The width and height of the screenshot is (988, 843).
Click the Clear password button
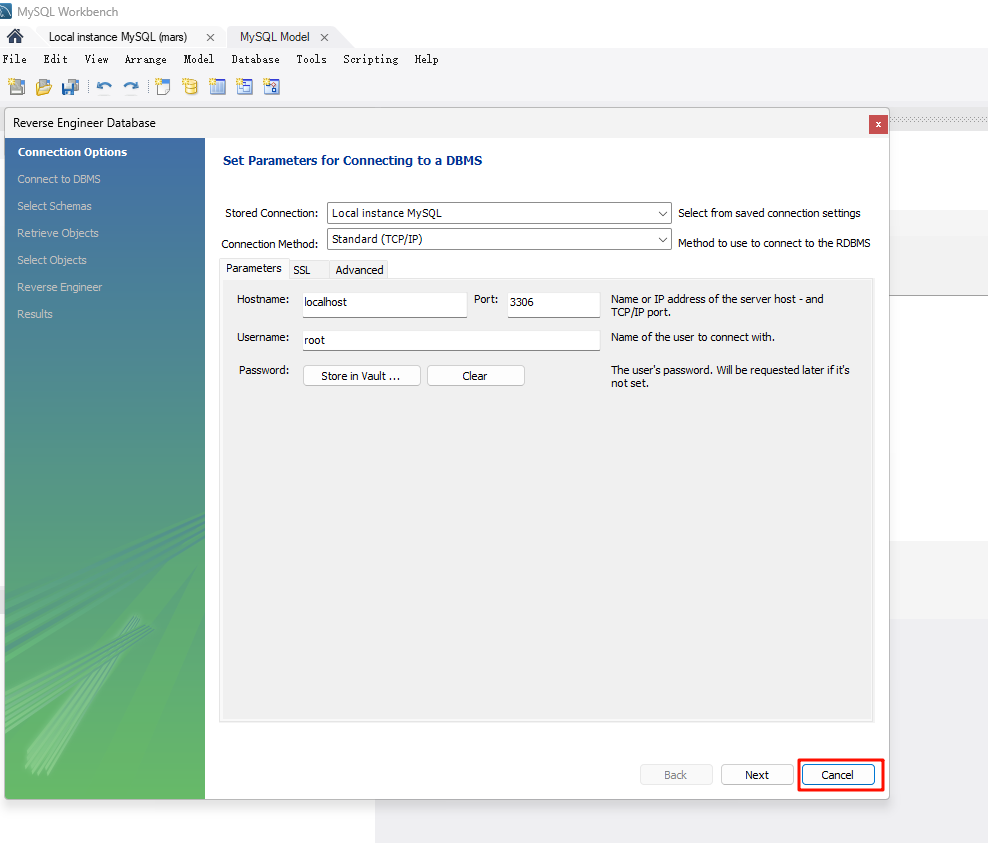475,376
